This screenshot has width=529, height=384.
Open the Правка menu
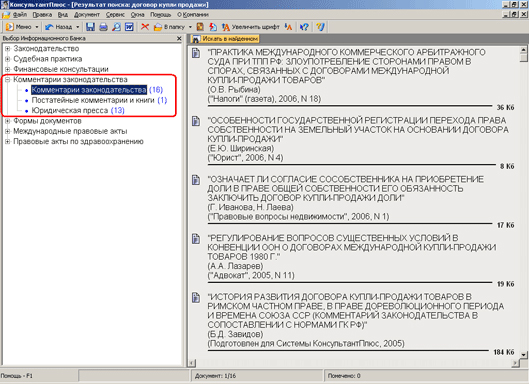tap(42, 15)
